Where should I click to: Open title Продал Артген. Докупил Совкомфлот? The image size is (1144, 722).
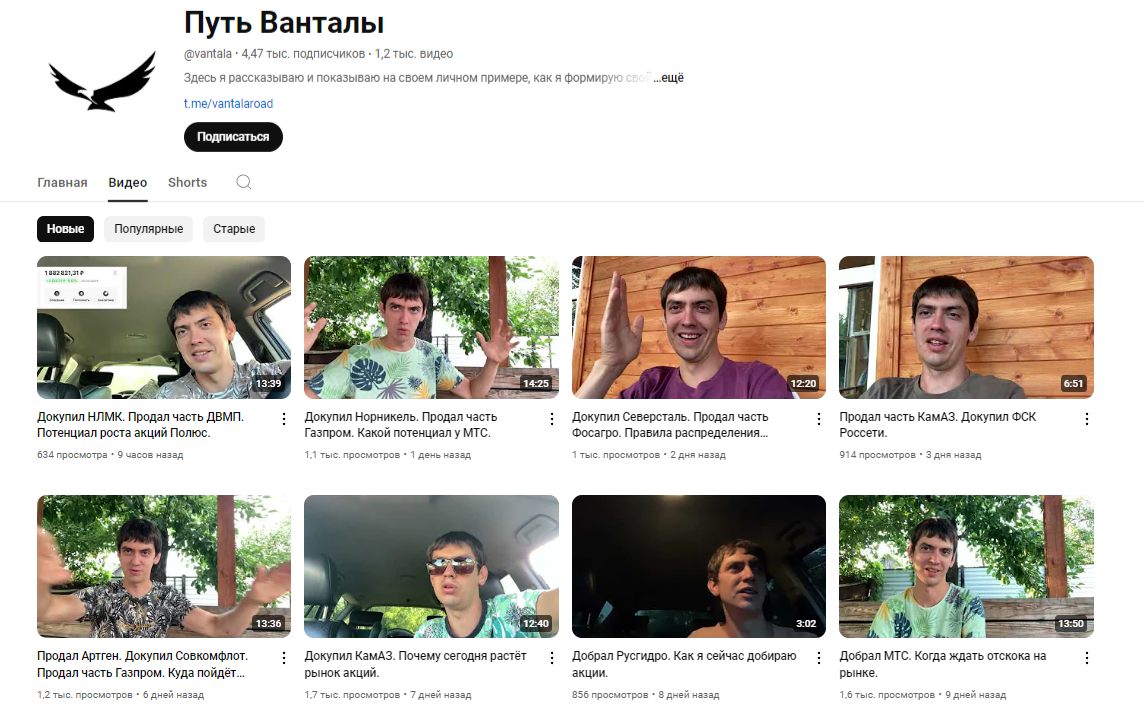pyautogui.click(x=142, y=664)
